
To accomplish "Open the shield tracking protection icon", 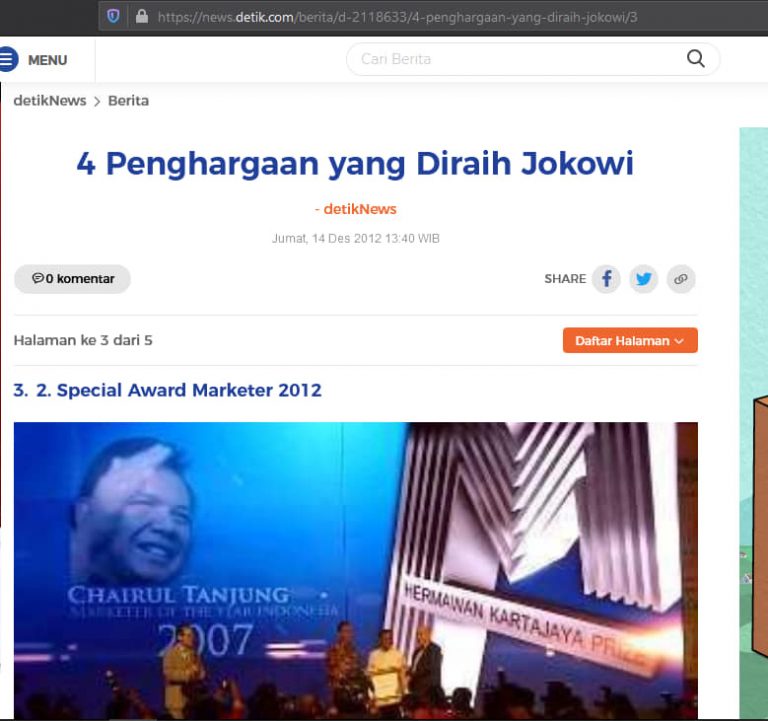I will pos(113,17).
